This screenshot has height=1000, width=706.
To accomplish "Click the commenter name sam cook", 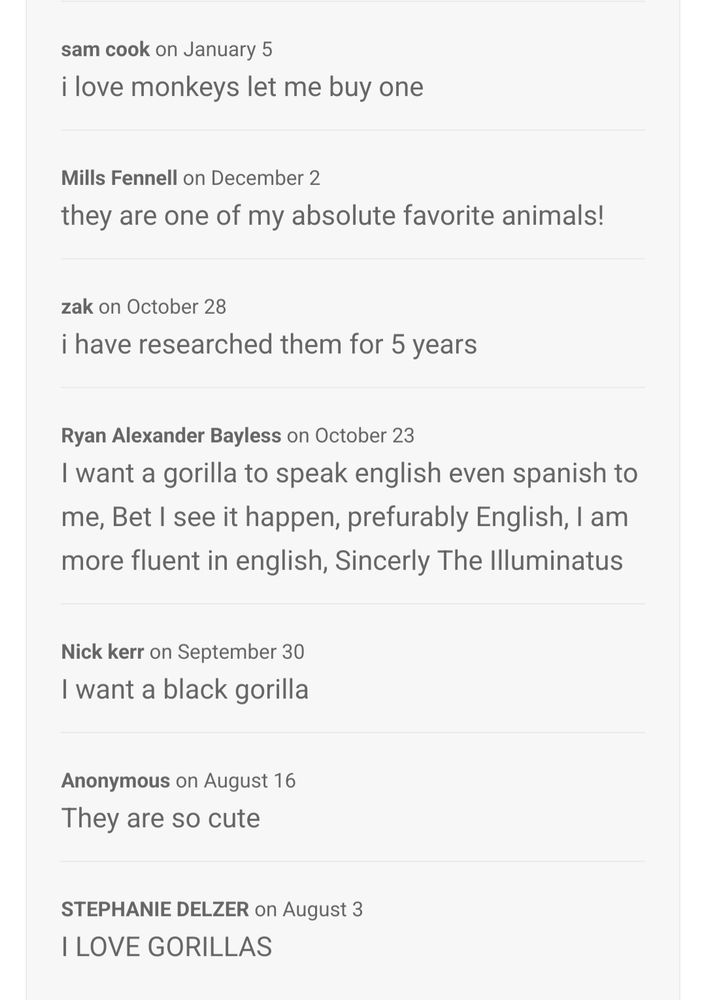I will click(105, 49).
